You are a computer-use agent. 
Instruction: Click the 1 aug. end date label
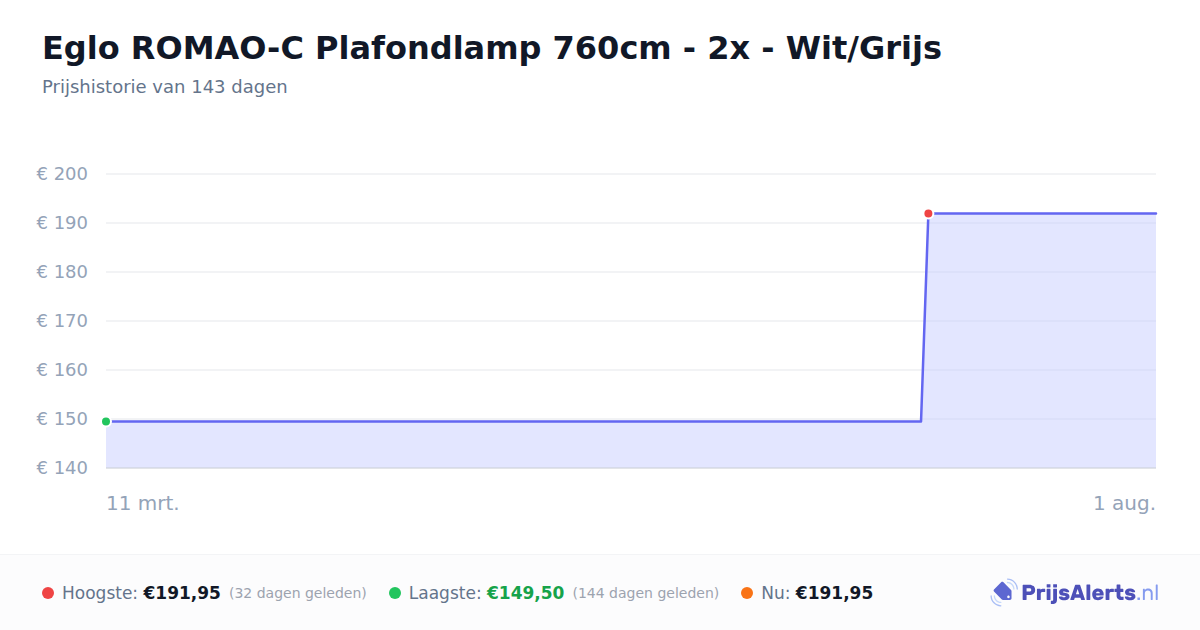click(x=1124, y=503)
